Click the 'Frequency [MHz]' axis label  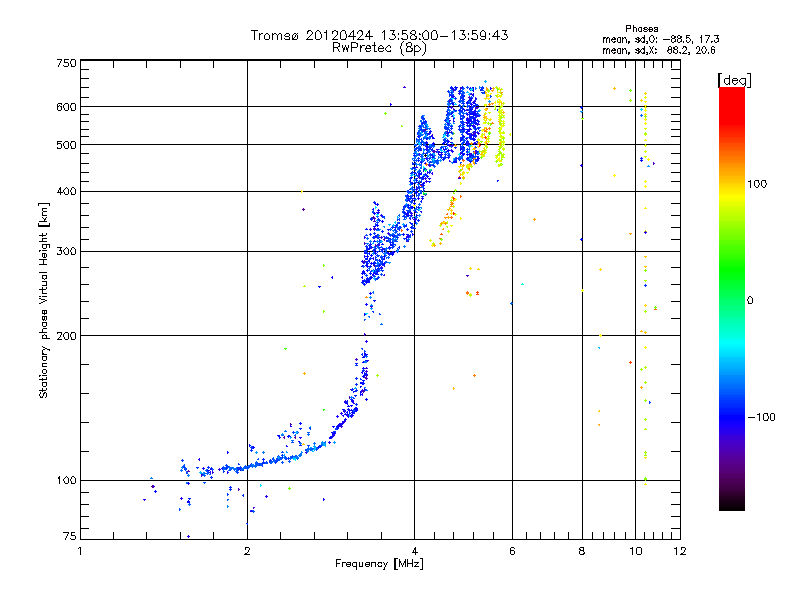click(x=379, y=564)
